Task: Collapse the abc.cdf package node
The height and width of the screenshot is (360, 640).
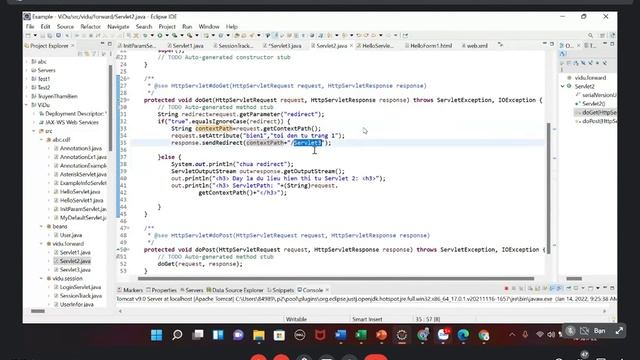Action: pos(42,140)
